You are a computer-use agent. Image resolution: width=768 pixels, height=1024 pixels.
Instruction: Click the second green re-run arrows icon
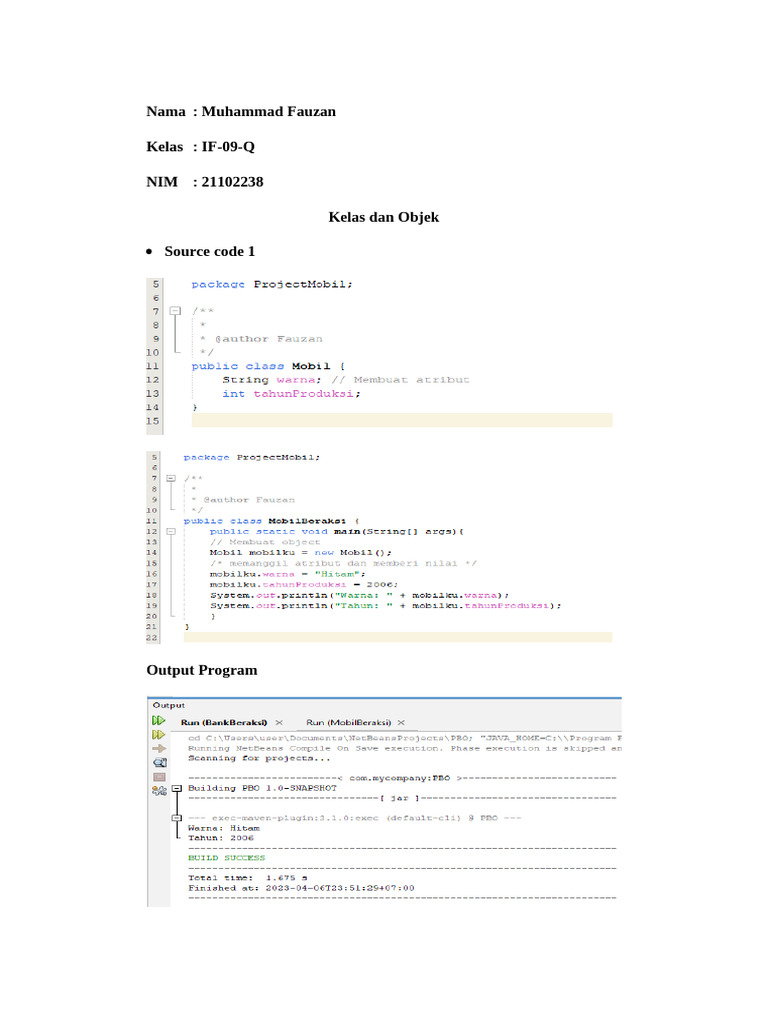(x=158, y=737)
